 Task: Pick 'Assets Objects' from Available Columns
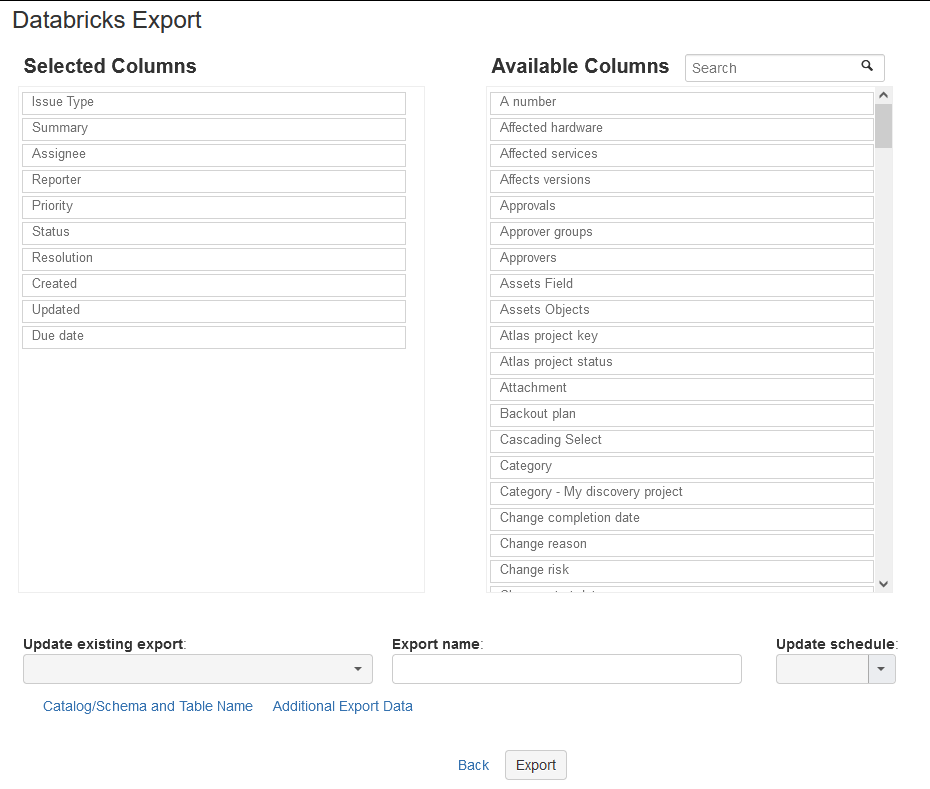tap(682, 311)
